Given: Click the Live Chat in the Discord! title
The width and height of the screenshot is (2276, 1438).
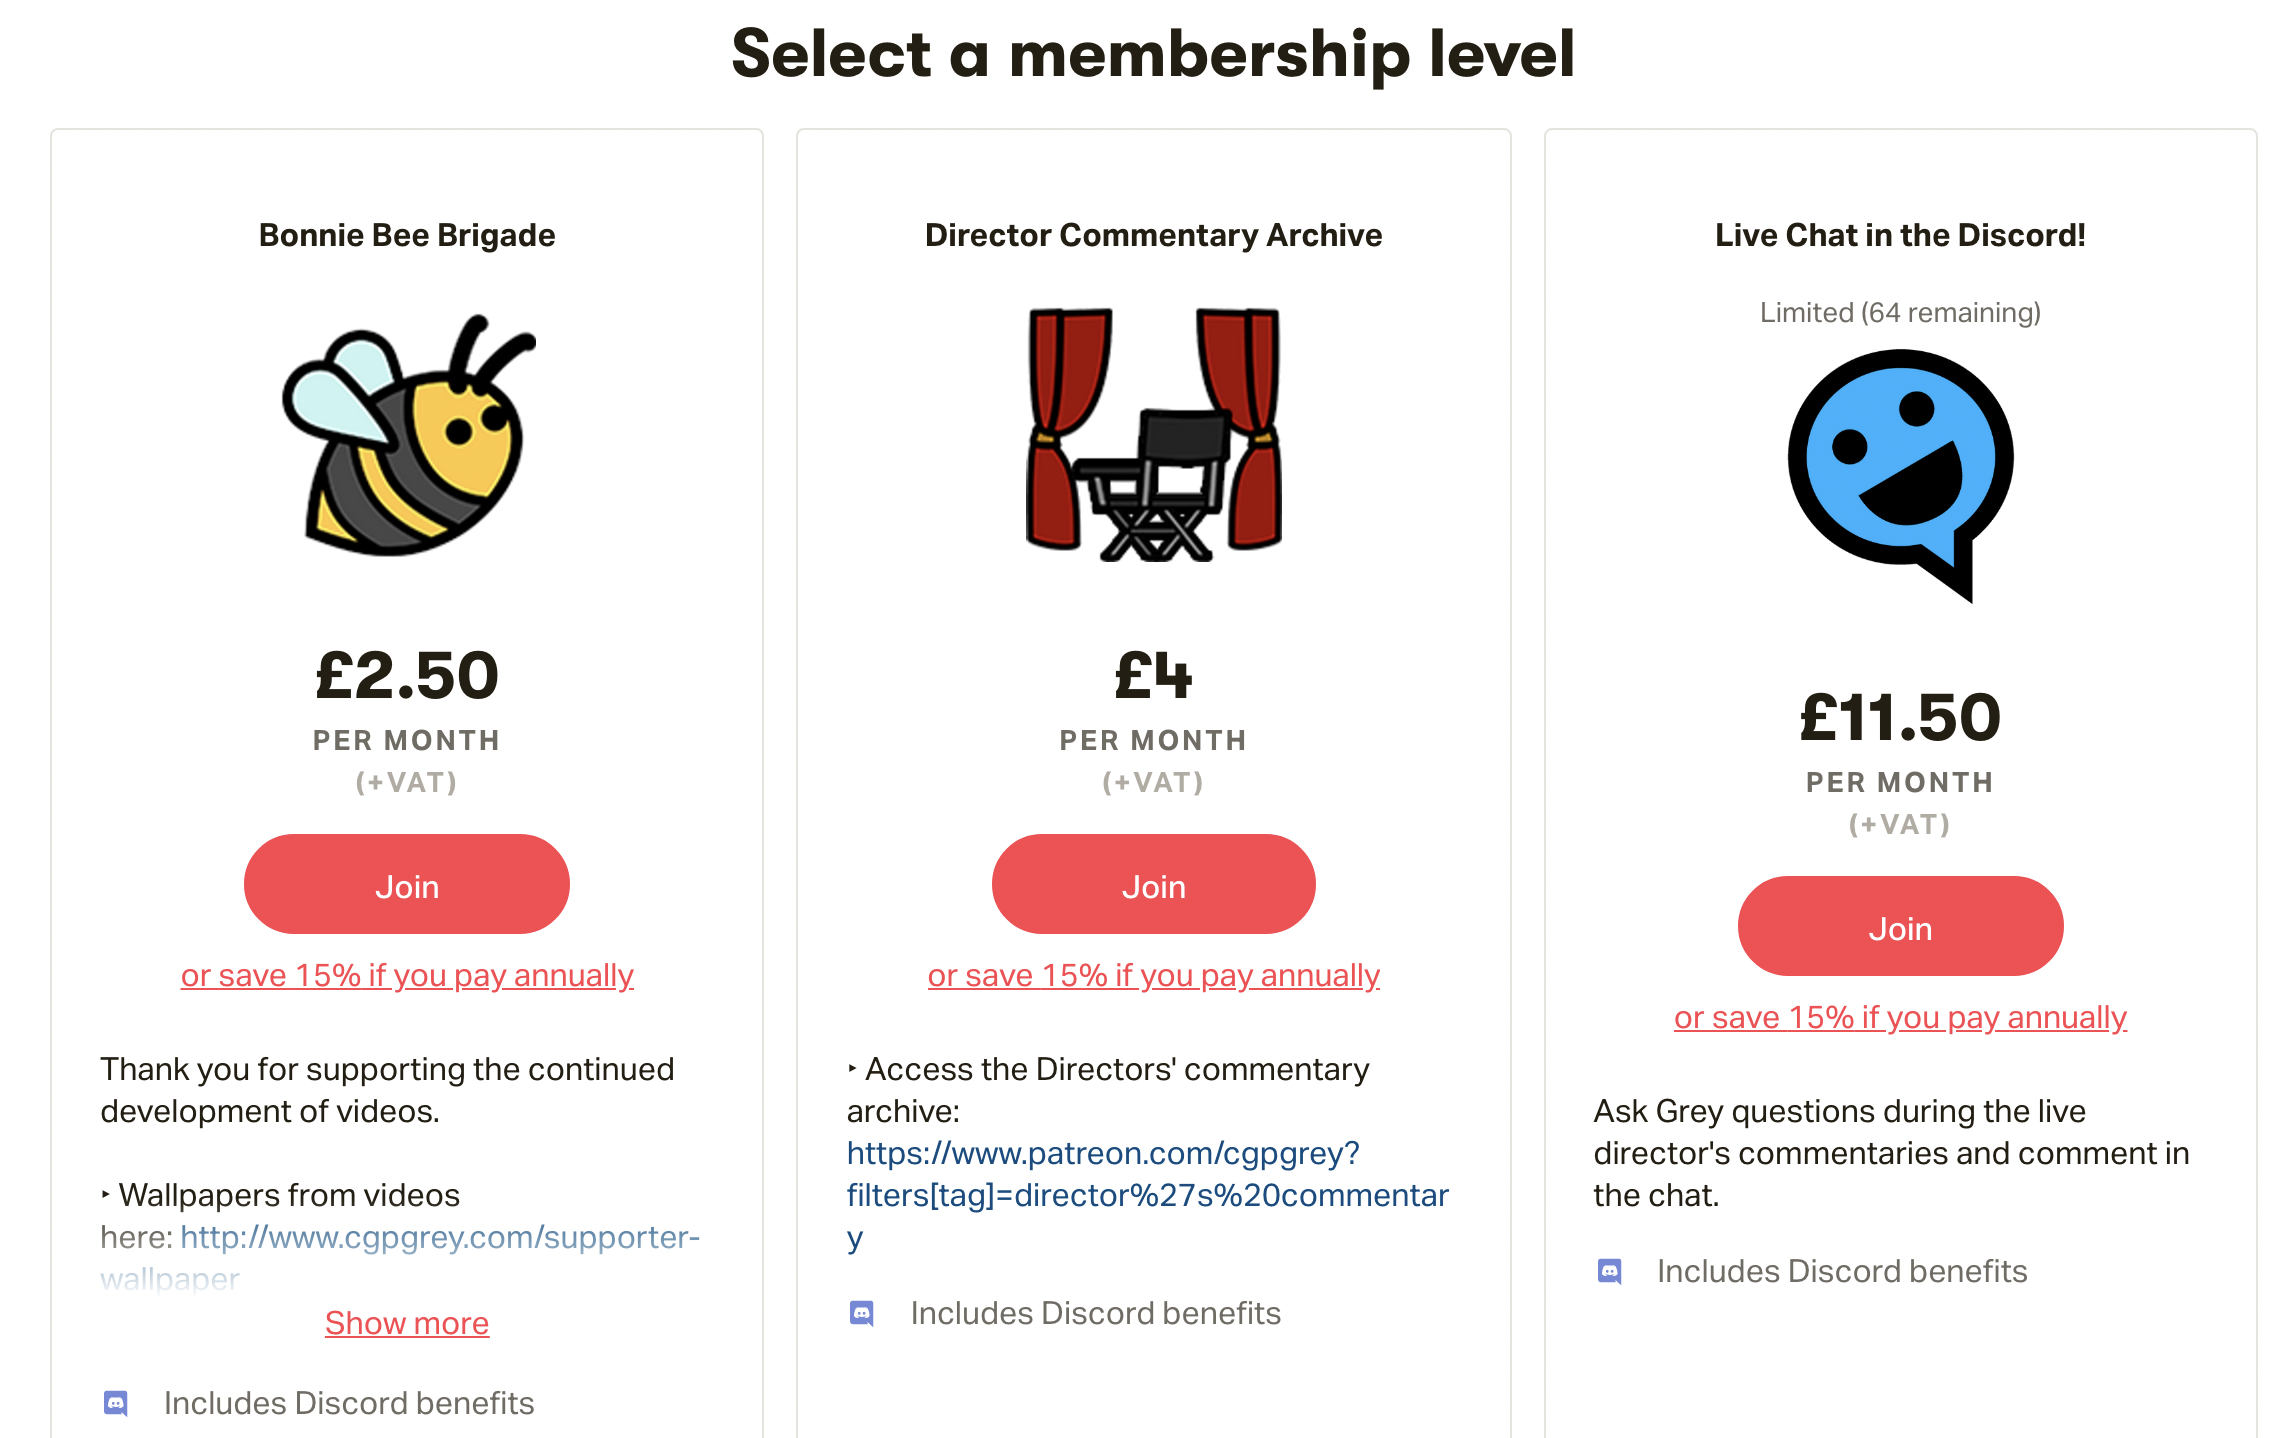Looking at the screenshot, I should click(x=1900, y=235).
